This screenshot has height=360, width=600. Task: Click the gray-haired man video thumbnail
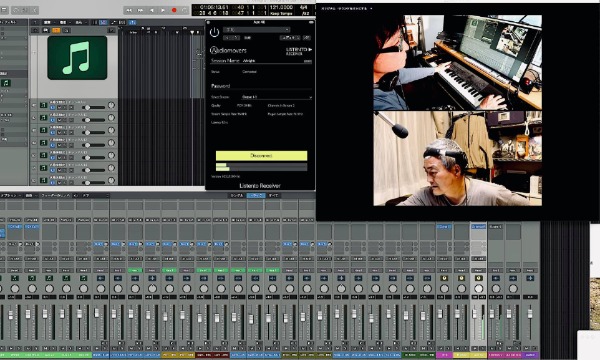458,158
